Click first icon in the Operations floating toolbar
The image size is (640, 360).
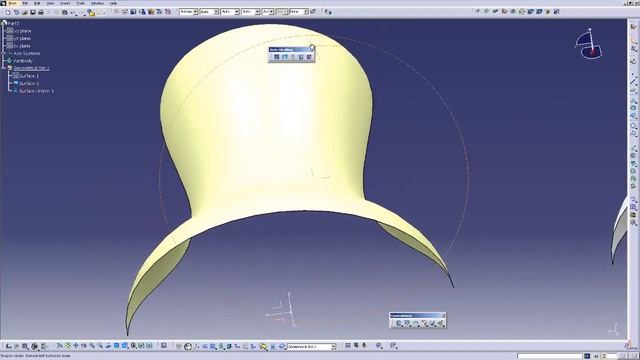coord(399,323)
